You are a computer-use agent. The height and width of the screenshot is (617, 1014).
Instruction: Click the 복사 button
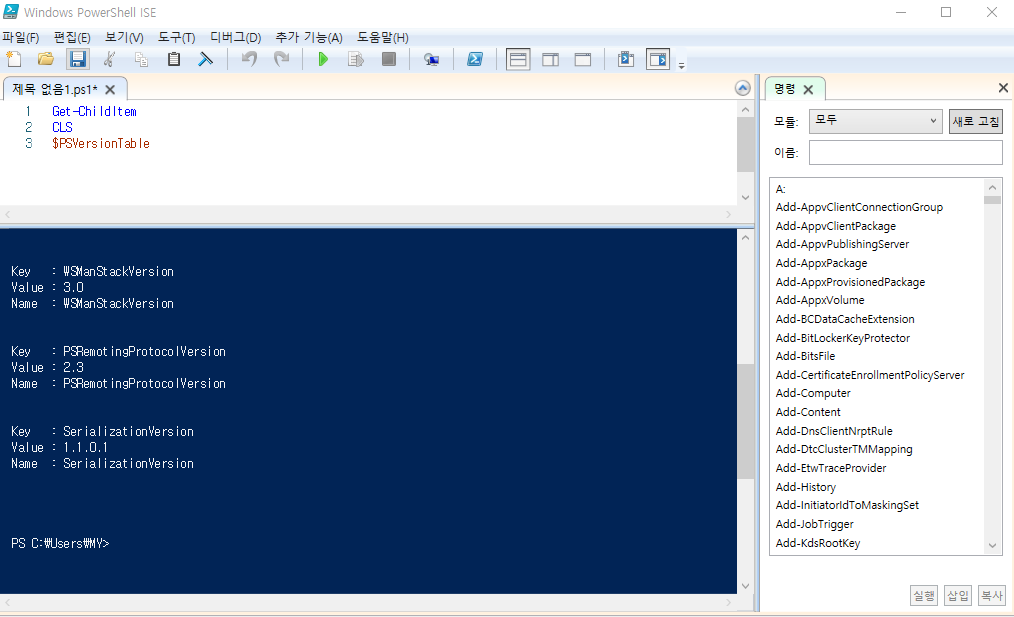(991, 595)
